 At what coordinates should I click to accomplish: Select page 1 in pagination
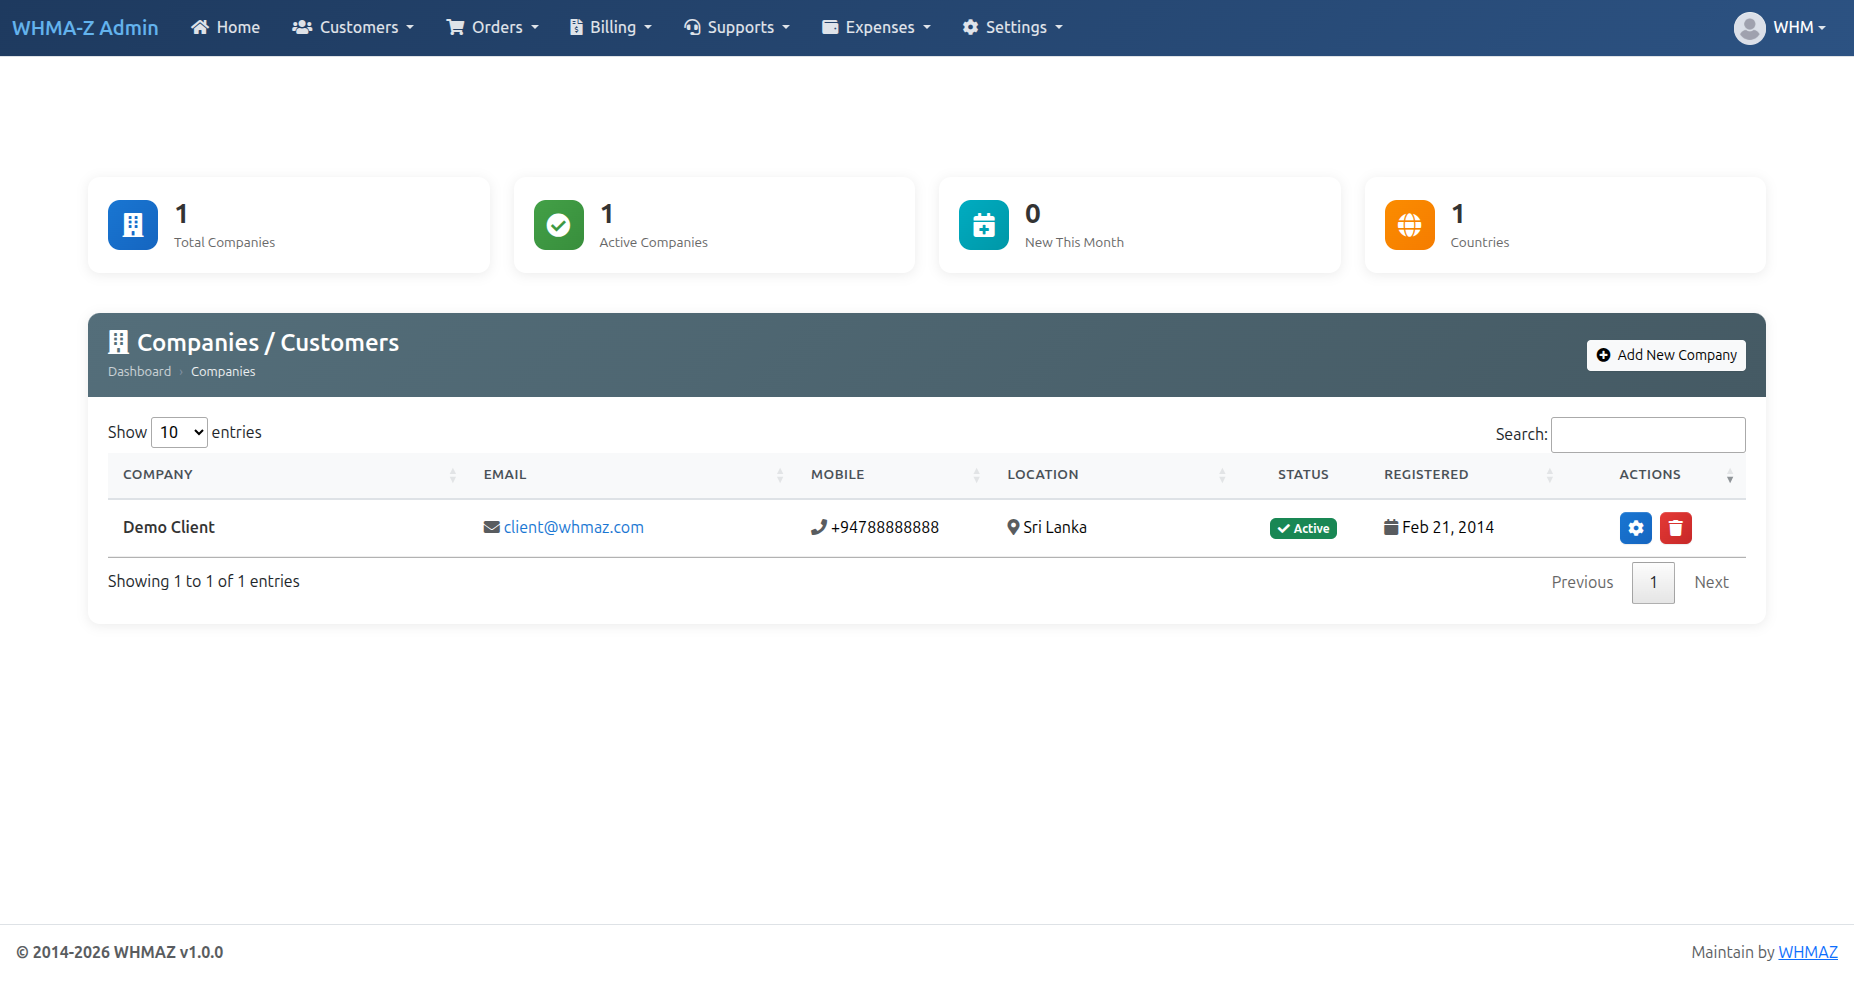(1653, 582)
